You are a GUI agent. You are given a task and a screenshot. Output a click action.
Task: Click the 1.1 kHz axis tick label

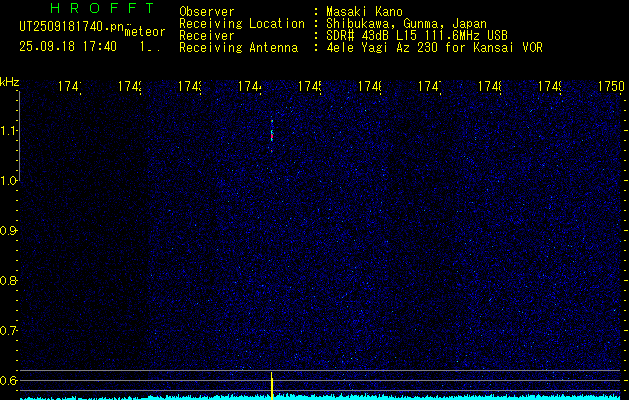[x=9, y=130]
